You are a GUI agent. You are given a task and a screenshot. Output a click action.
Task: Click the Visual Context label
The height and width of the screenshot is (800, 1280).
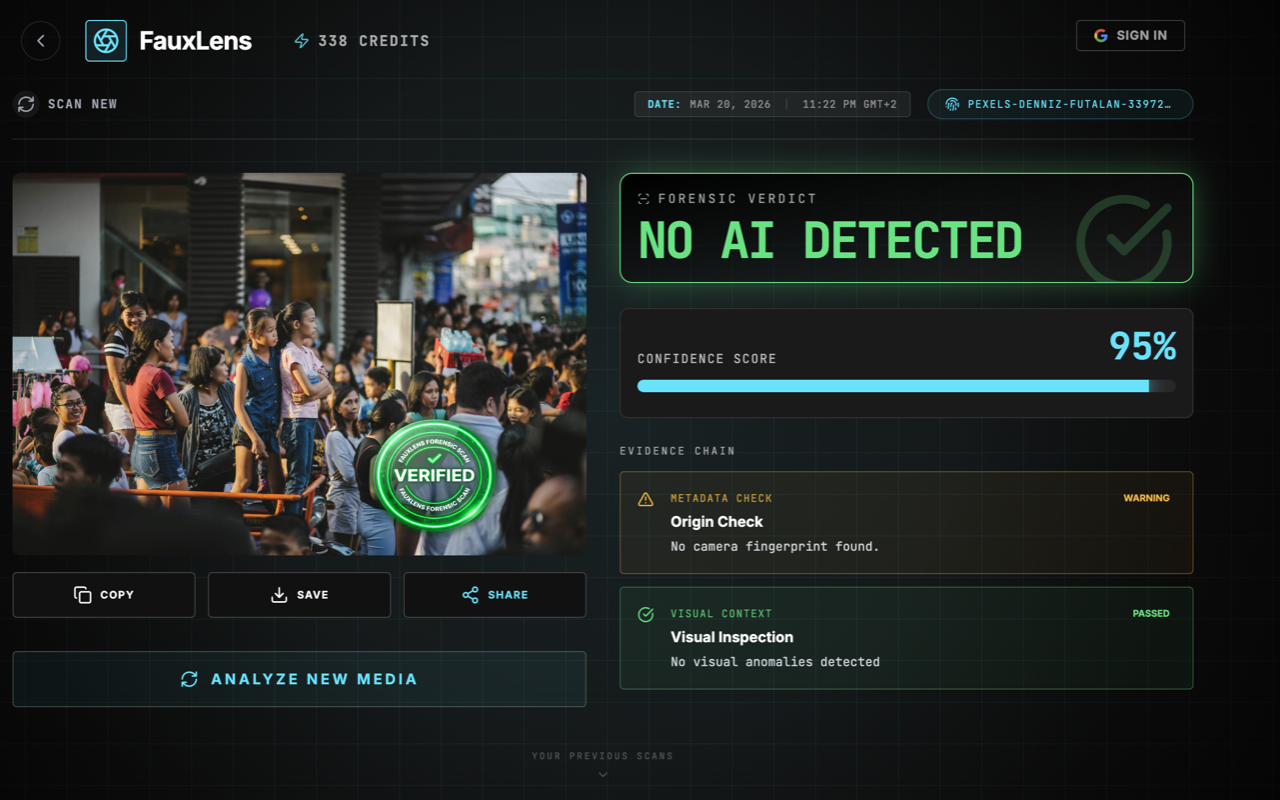coord(721,614)
